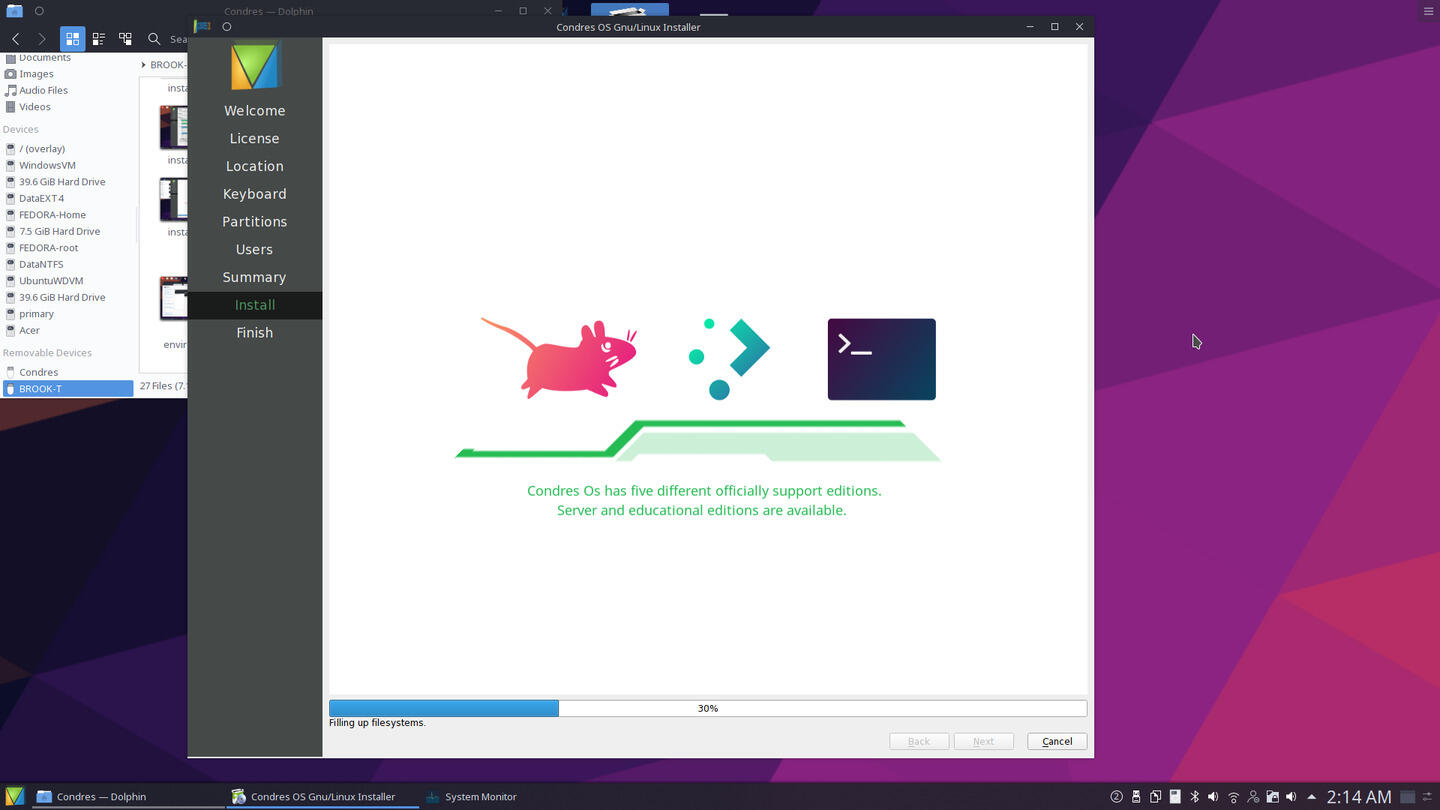
Task: Open Dolphin's search magnifier icon
Action: [x=154, y=39]
